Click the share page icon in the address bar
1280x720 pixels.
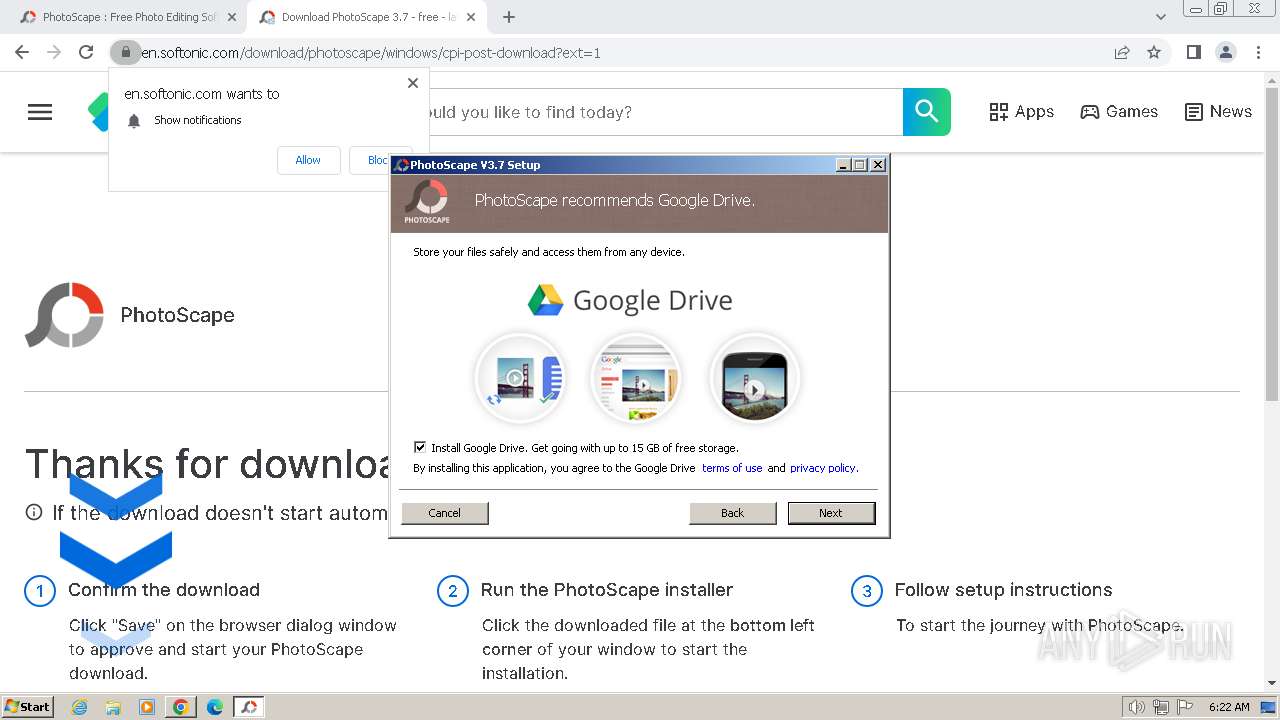pos(1122,52)
